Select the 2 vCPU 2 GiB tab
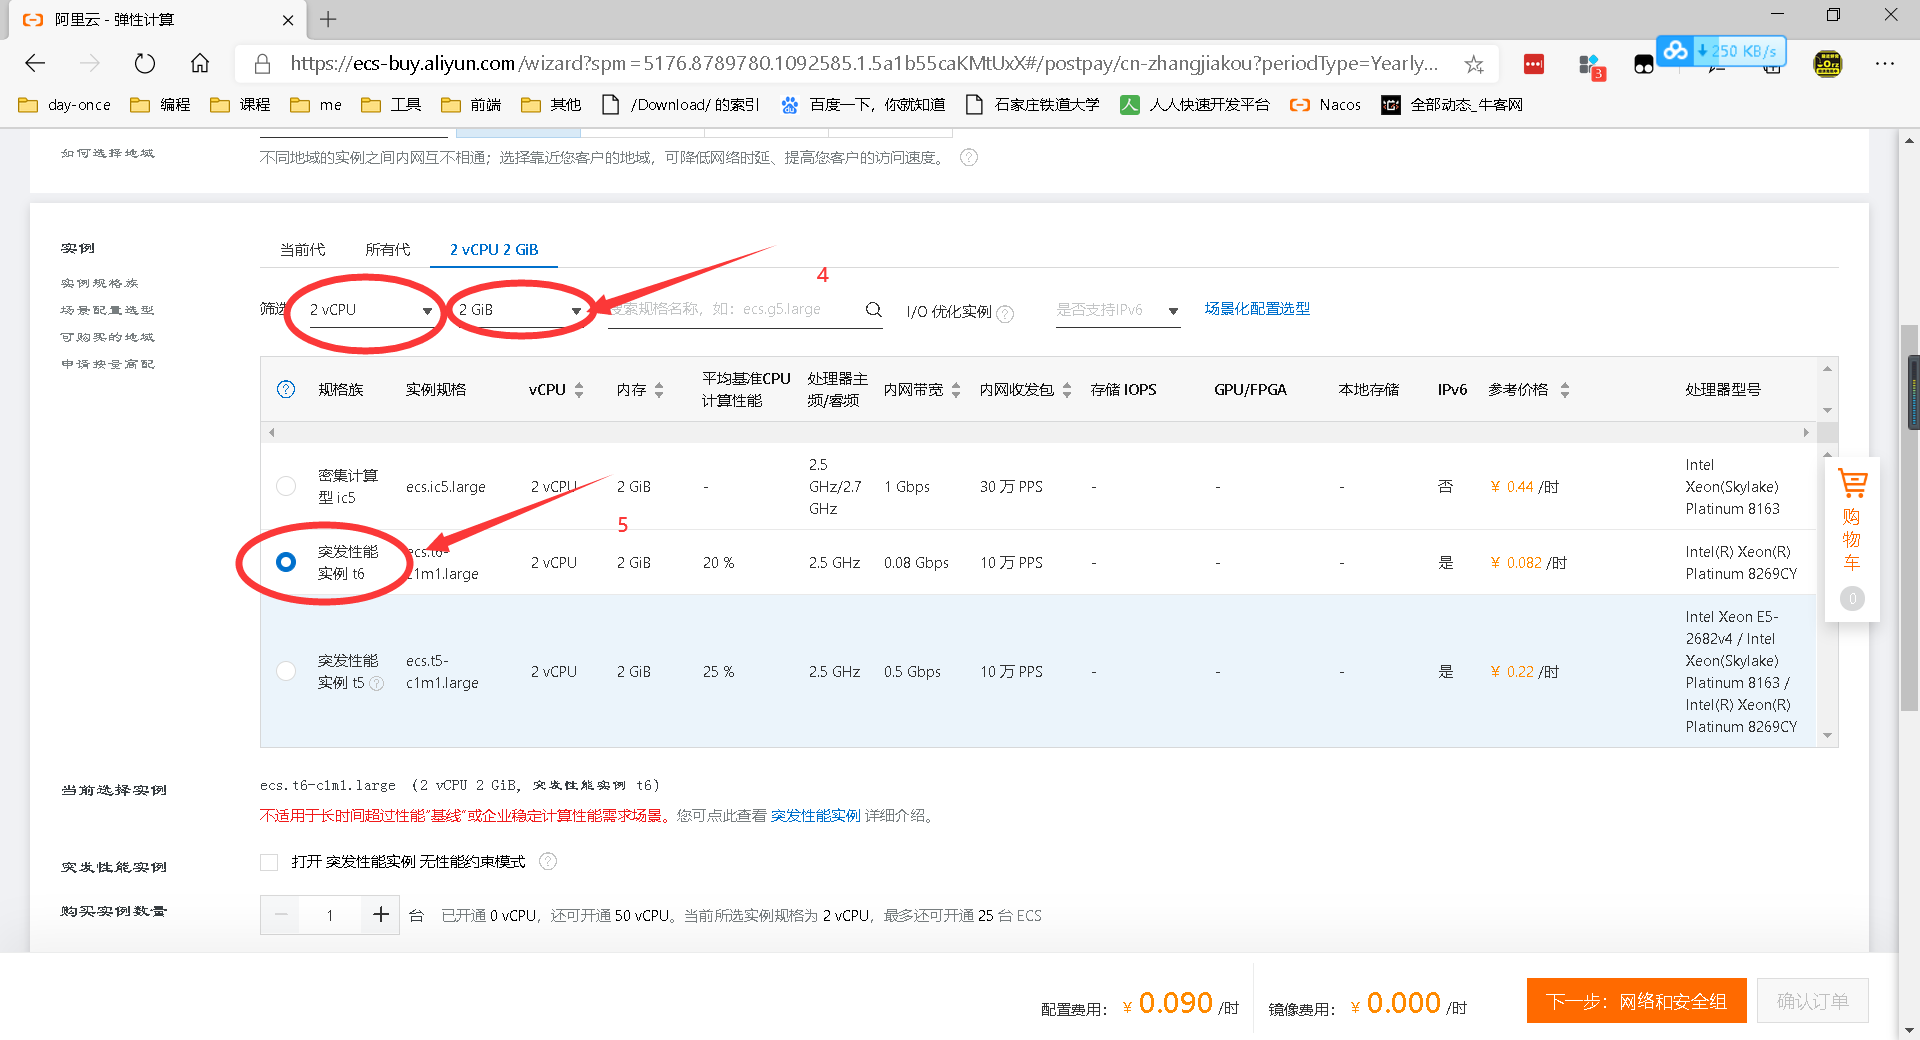1920x1040 pixels. [x=494, y=249]
